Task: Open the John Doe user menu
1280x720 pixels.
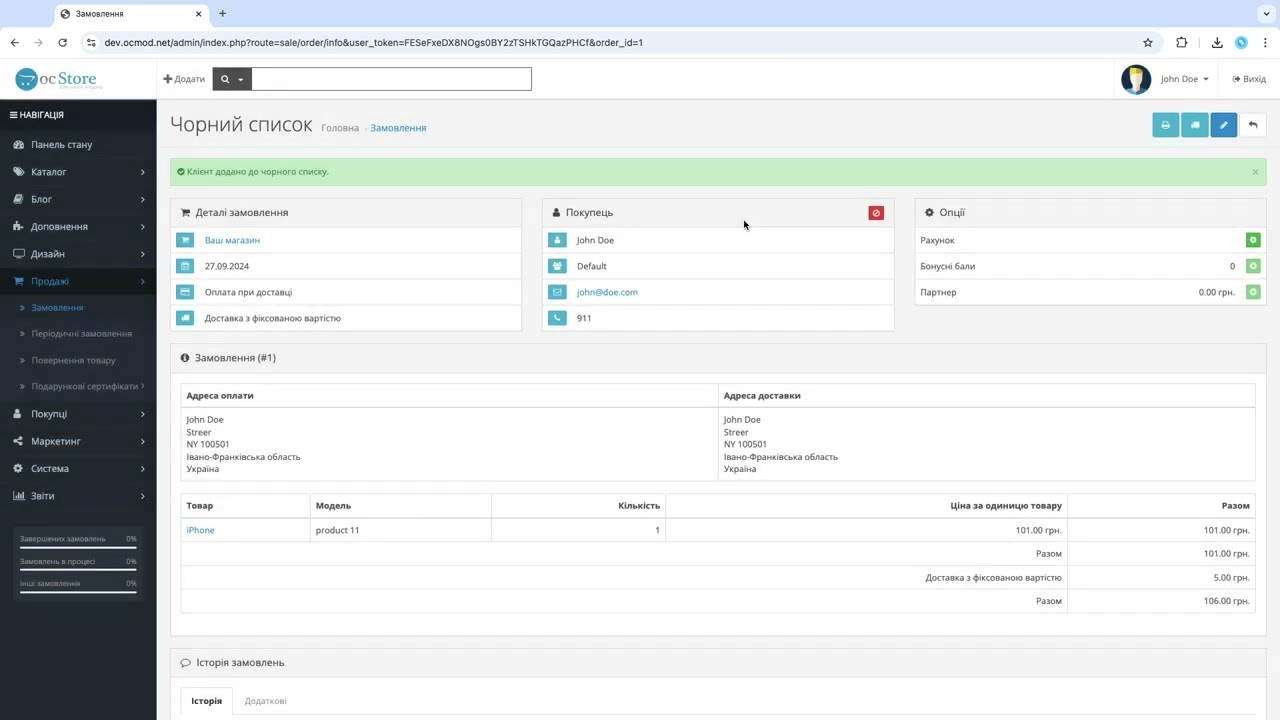Action: pyautogui.click(x=1165, y=79)
